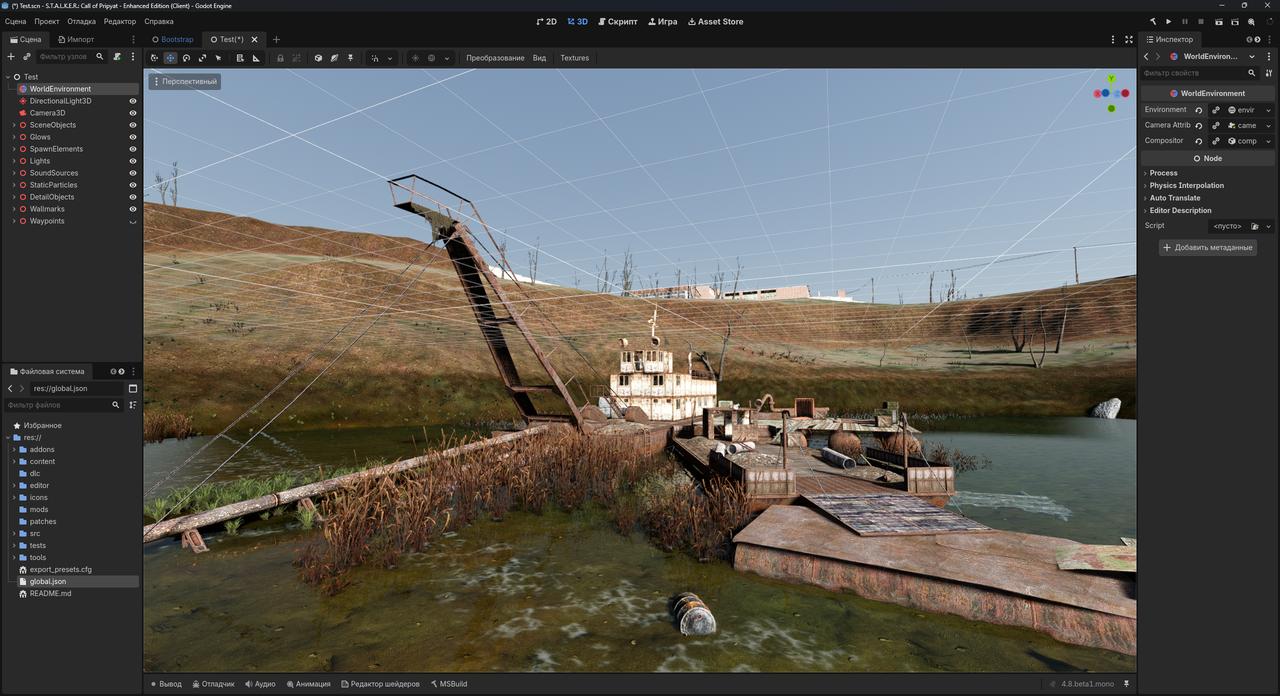Open the sort files icon in the FileSystem dock
1280x696 pixels.
point(133,405)
